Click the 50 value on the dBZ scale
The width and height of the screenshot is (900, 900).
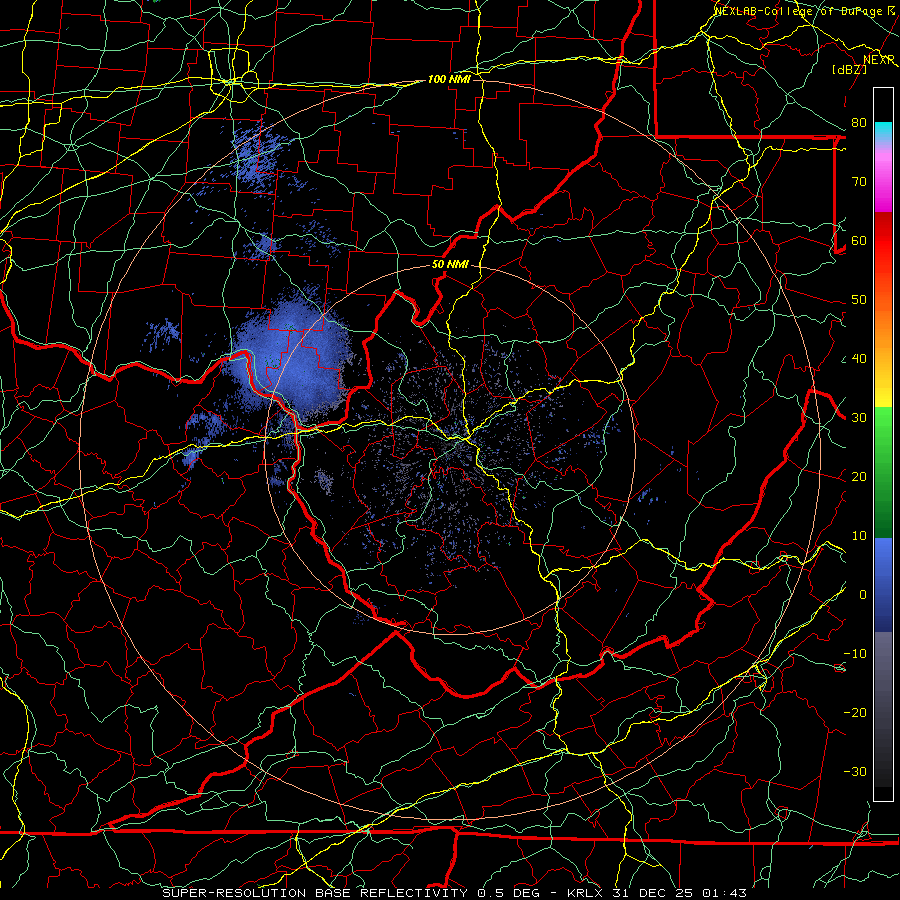(x=859, y=300)
